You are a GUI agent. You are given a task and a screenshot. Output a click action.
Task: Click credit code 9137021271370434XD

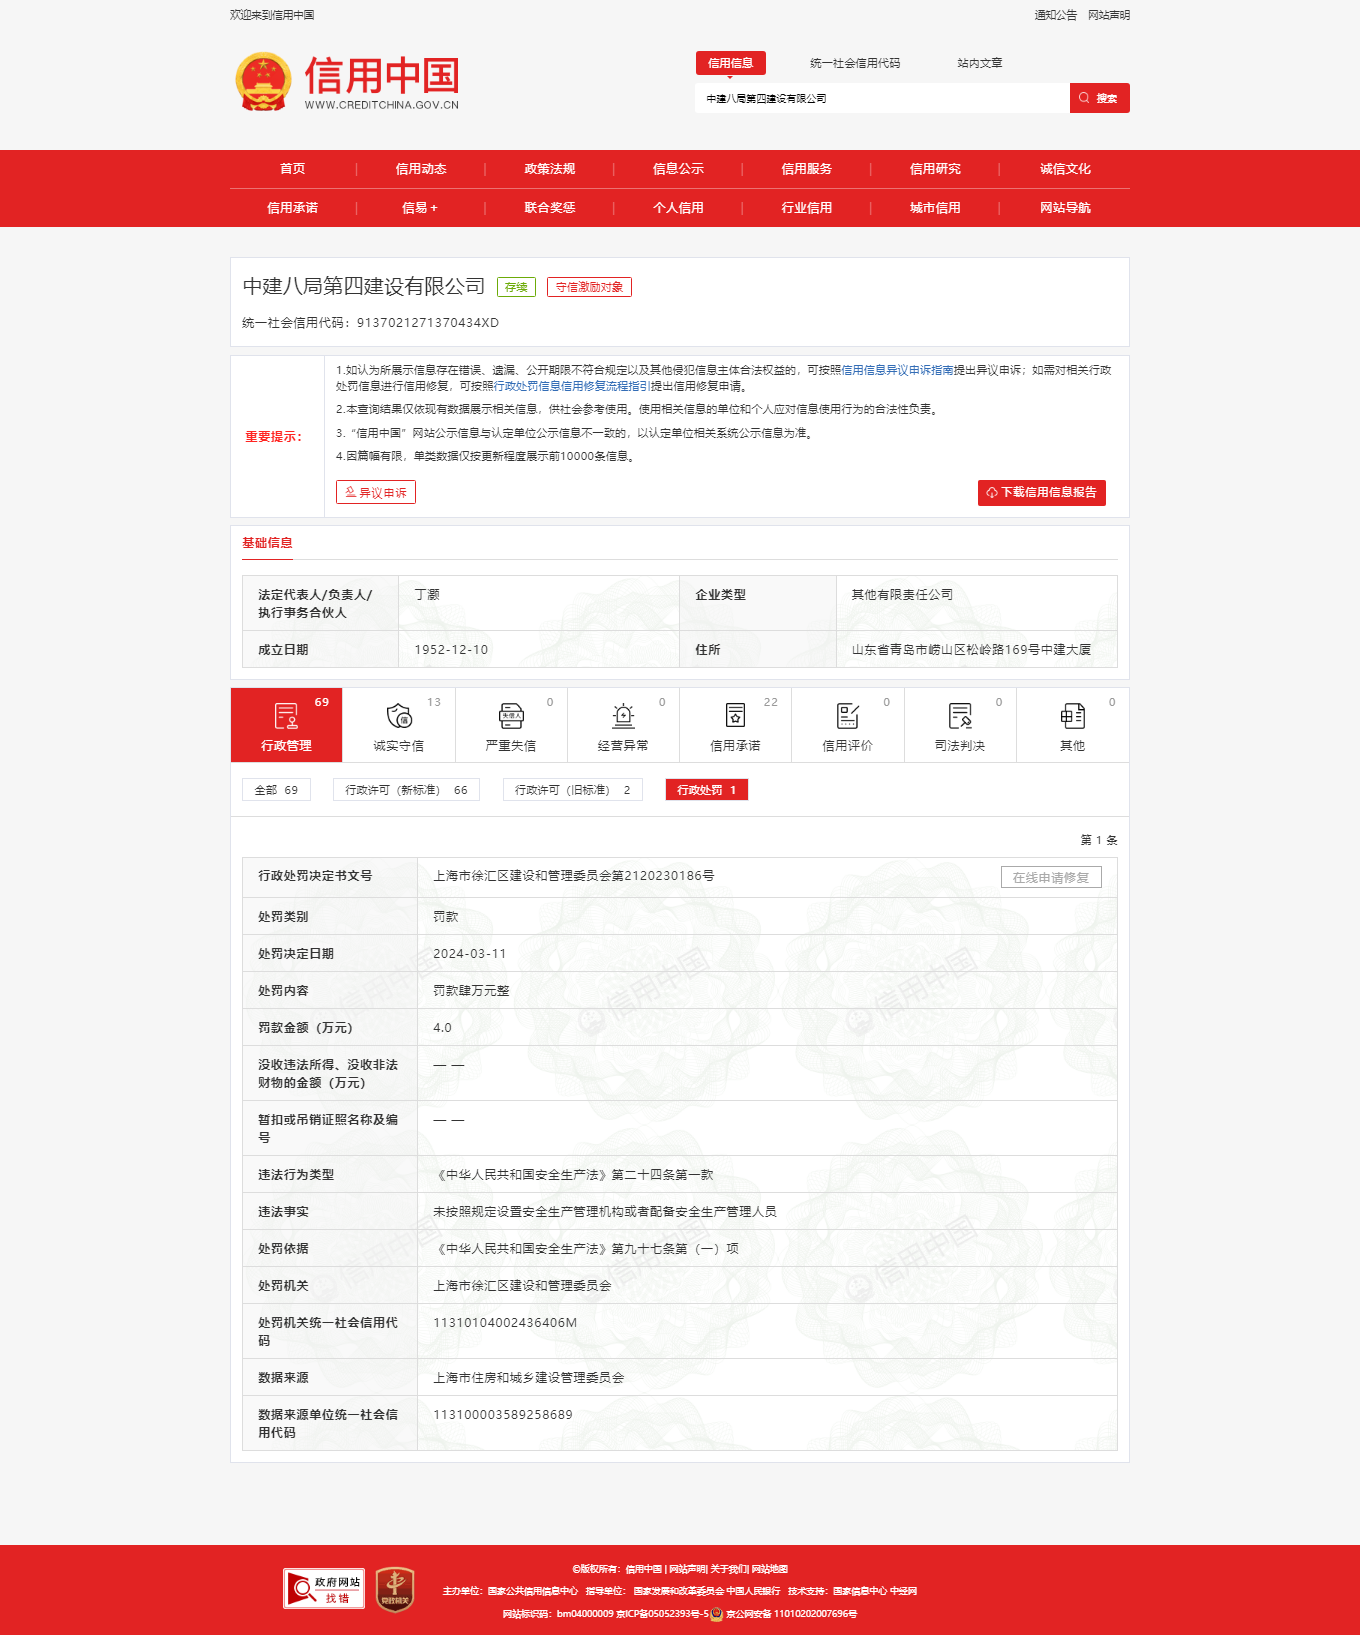428,323
